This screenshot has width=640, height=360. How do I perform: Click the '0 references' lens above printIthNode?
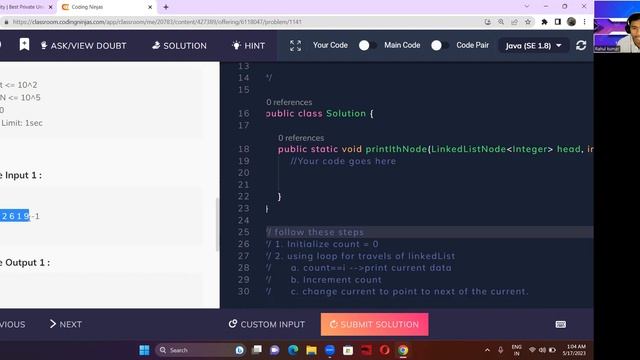[x=301, y=138]
